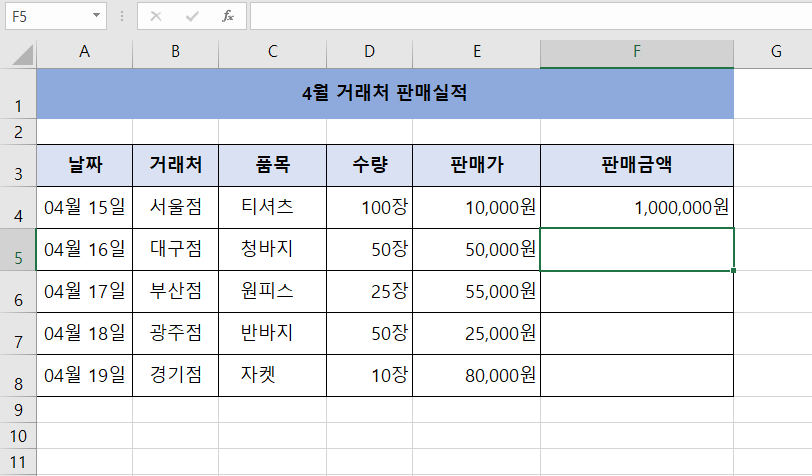Click the date cell '04월 17일'
The height and width of the screenshot is (476, 812).
tap(84, 292)
